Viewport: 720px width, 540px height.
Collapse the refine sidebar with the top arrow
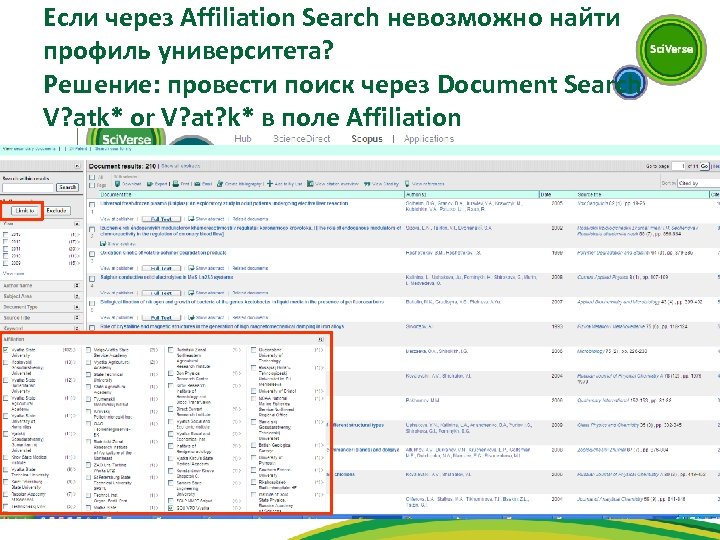tap(77, 166)
